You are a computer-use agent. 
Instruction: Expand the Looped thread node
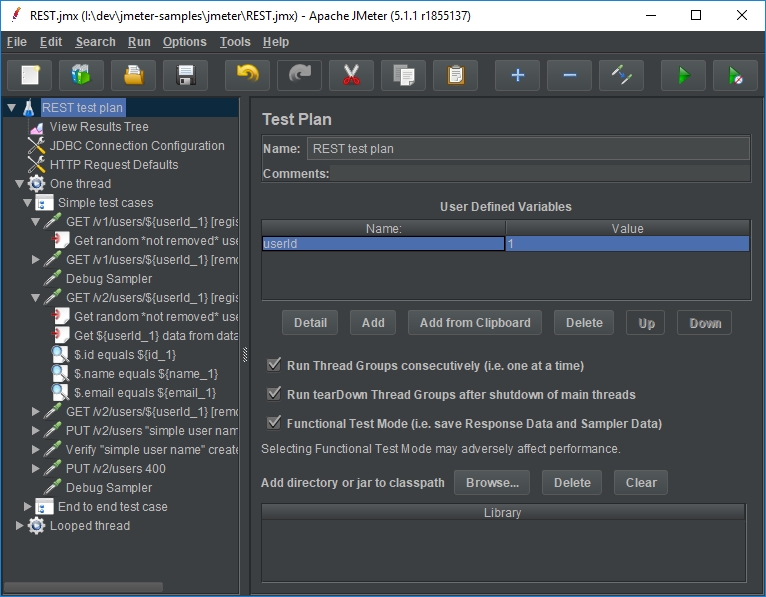20,526
